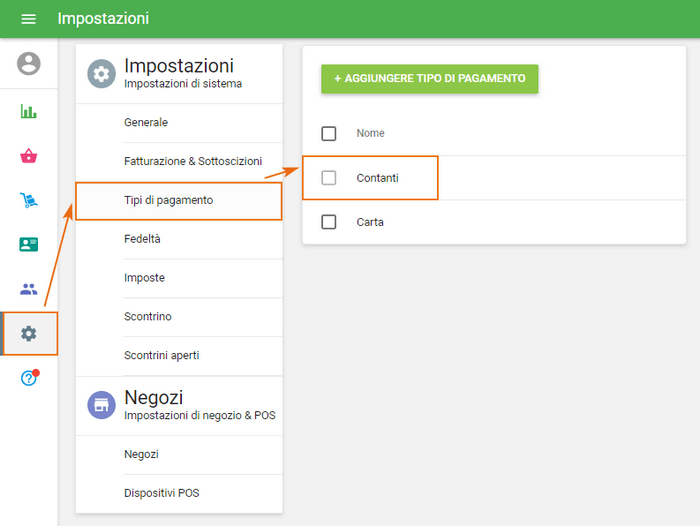The width and height of the screenshot is (700, 526).
Task: Go to the Imposte settings page
Action: (144, 278)
